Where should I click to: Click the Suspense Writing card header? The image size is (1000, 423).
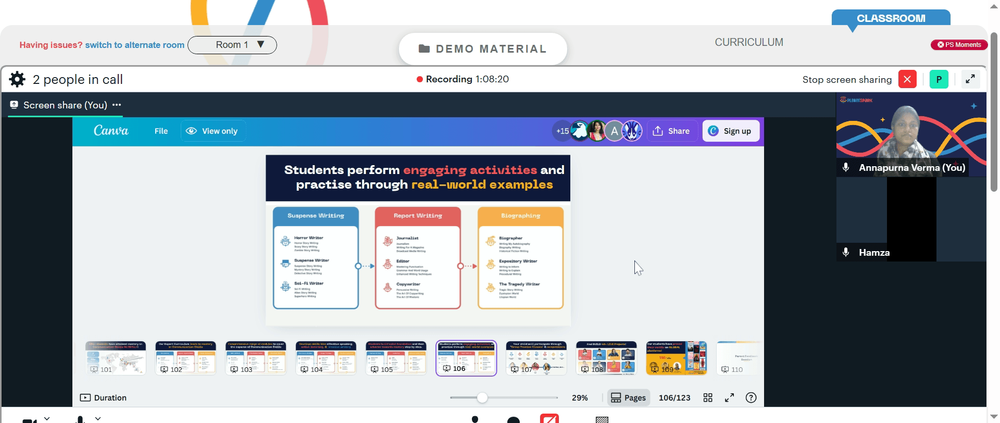316,216
